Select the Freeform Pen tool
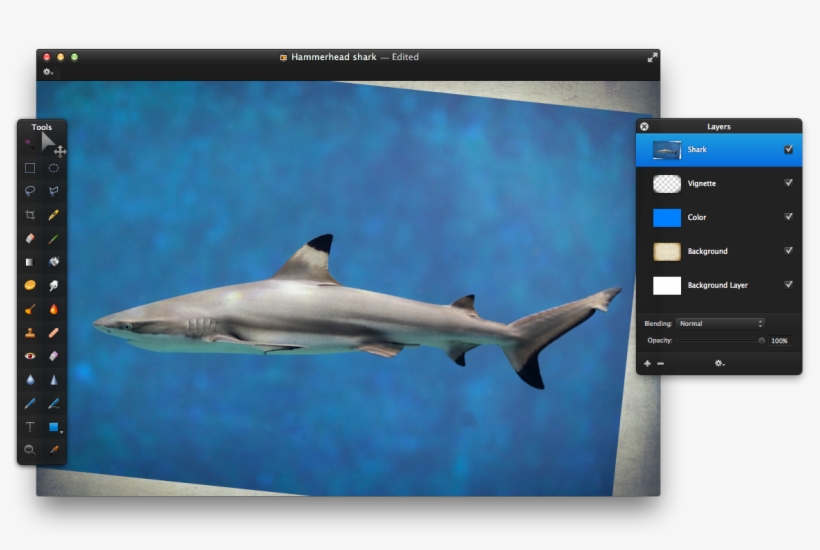Screen dimensions: 820x550 click(x=53, y=404)
